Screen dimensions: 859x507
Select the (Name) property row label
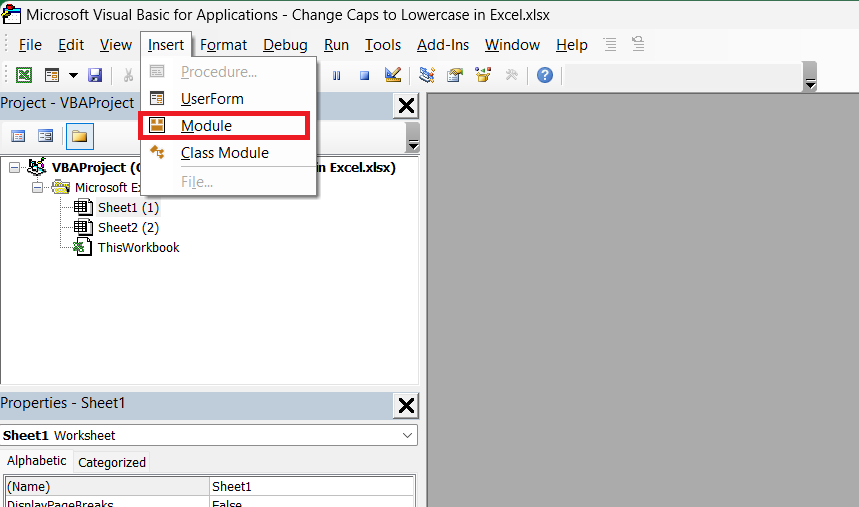pyautogui.click(x=108, y=486)
